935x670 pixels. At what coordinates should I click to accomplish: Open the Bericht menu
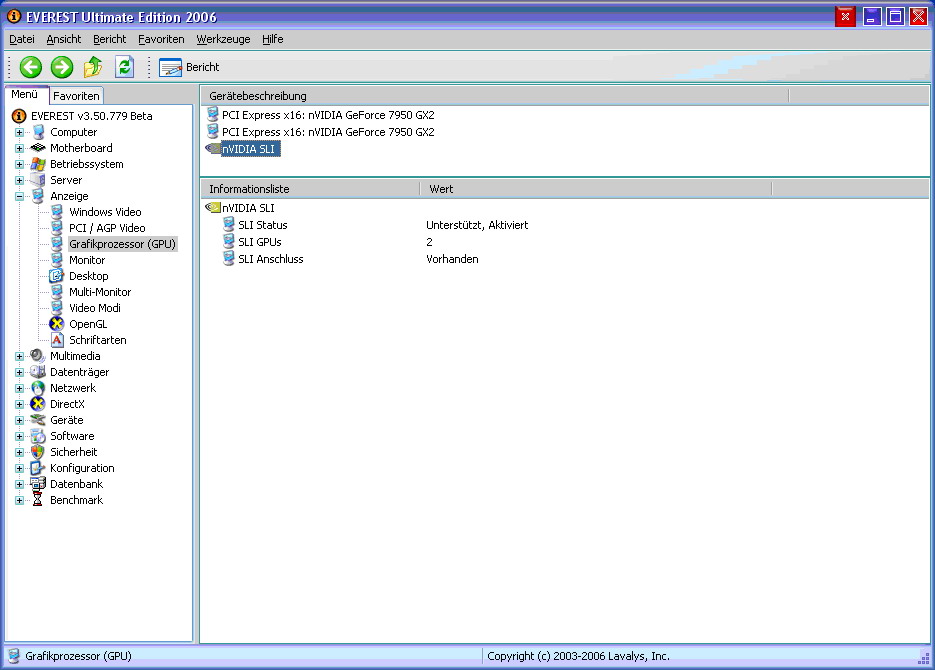point(110,39)
